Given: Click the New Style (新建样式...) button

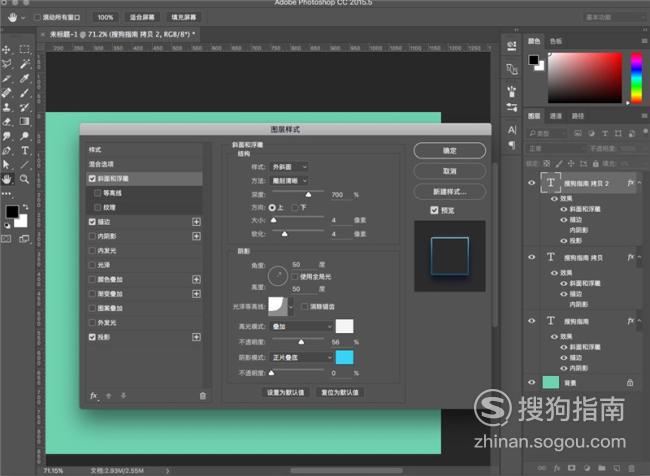Looking at the screenshot, I should (x=450, y=192).
